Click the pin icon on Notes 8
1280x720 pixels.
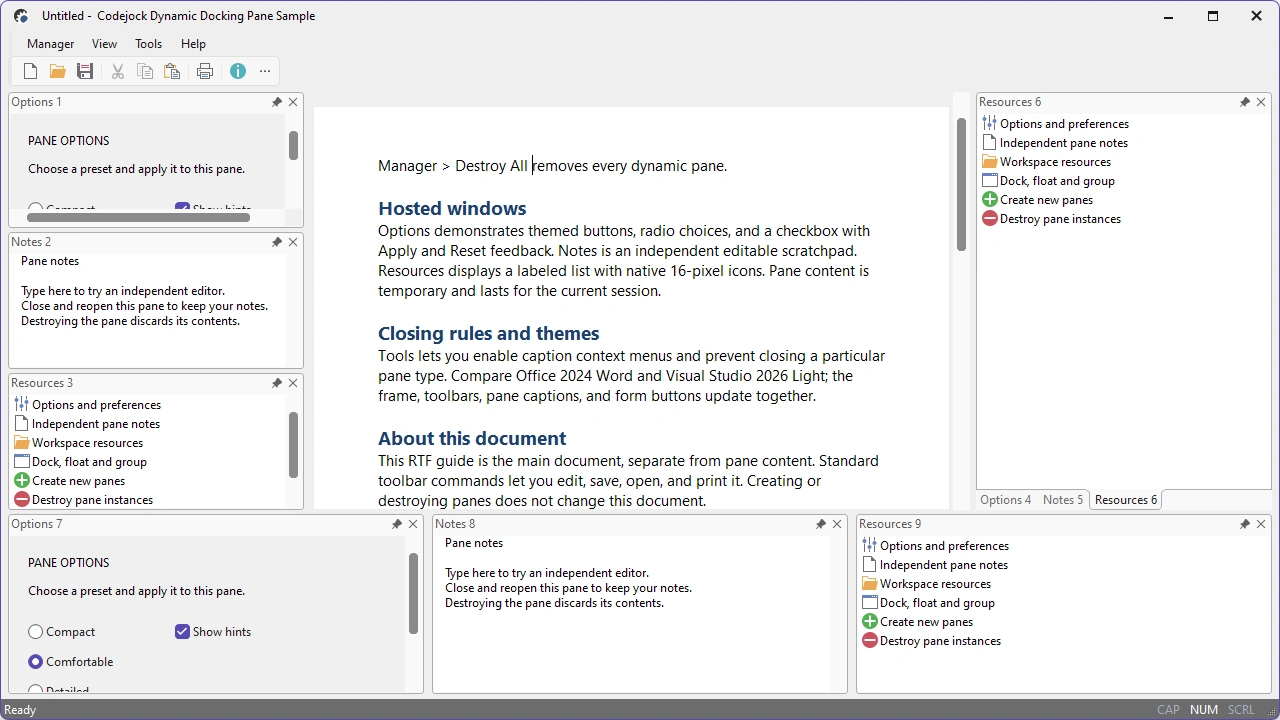[x=821, y=524]
